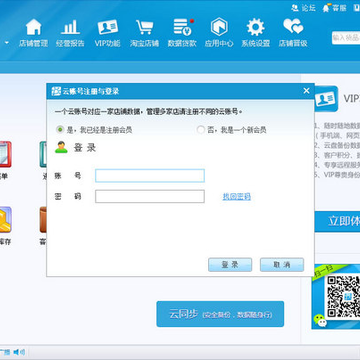Focus the 账号 input field
This screenshot has width=360, height=360.
(150, 176)
